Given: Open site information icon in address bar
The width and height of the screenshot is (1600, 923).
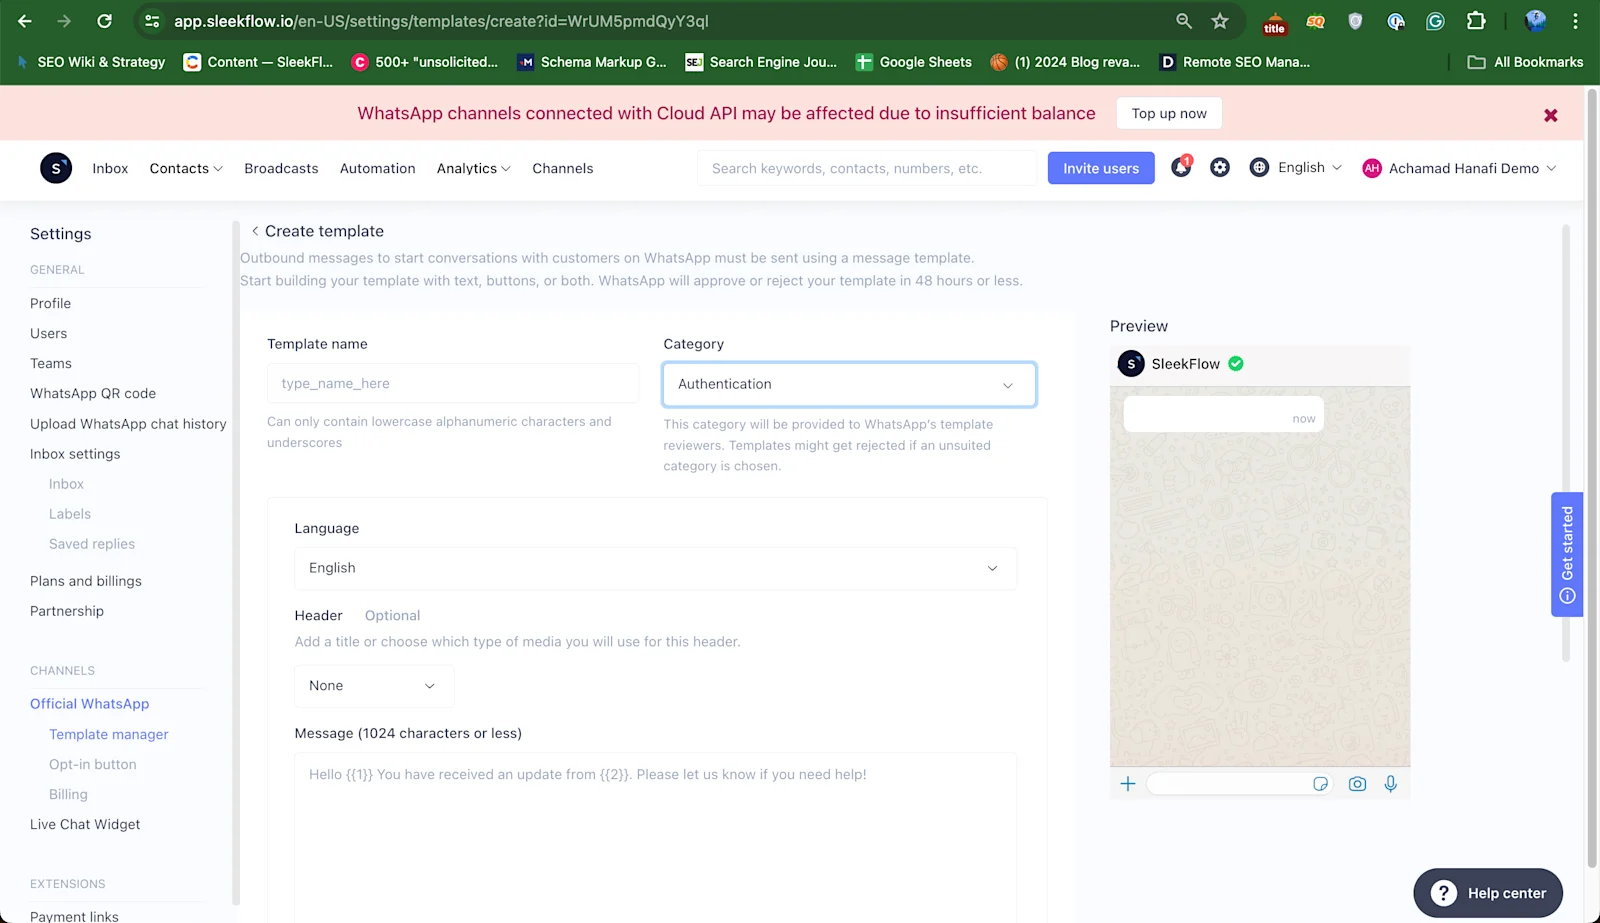Looking at the screenshot, I should tap(152, 21).
